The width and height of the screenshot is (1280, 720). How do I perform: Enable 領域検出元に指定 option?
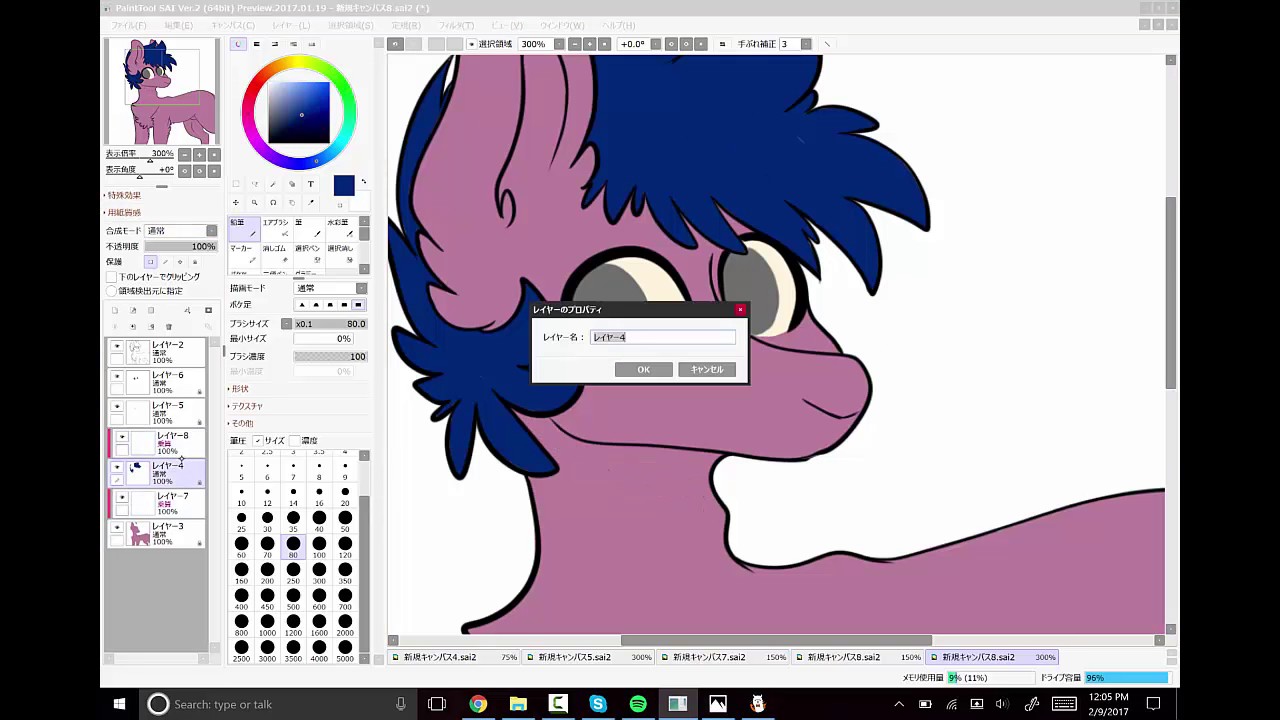[112, 291]
